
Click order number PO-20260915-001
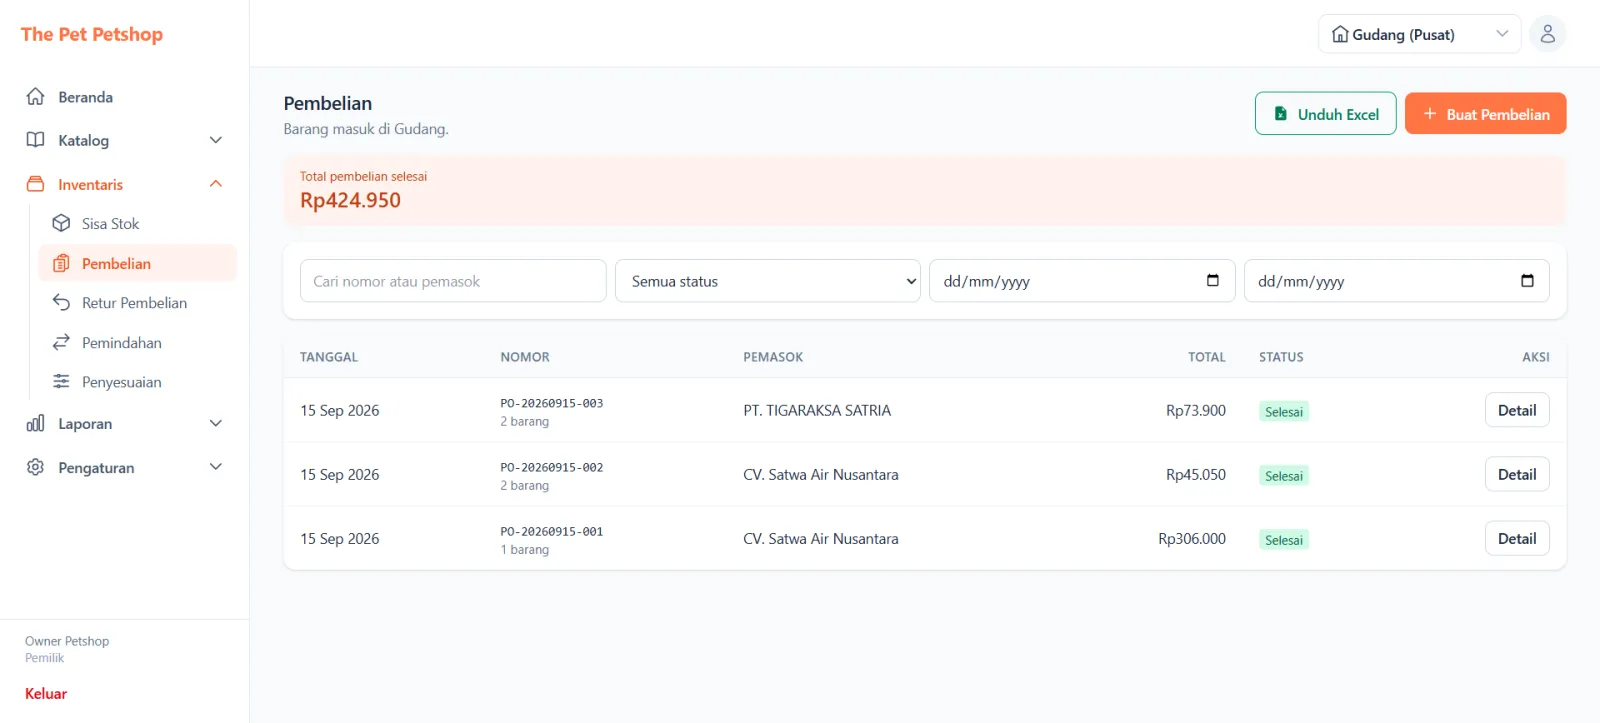(x=552, y=531)
